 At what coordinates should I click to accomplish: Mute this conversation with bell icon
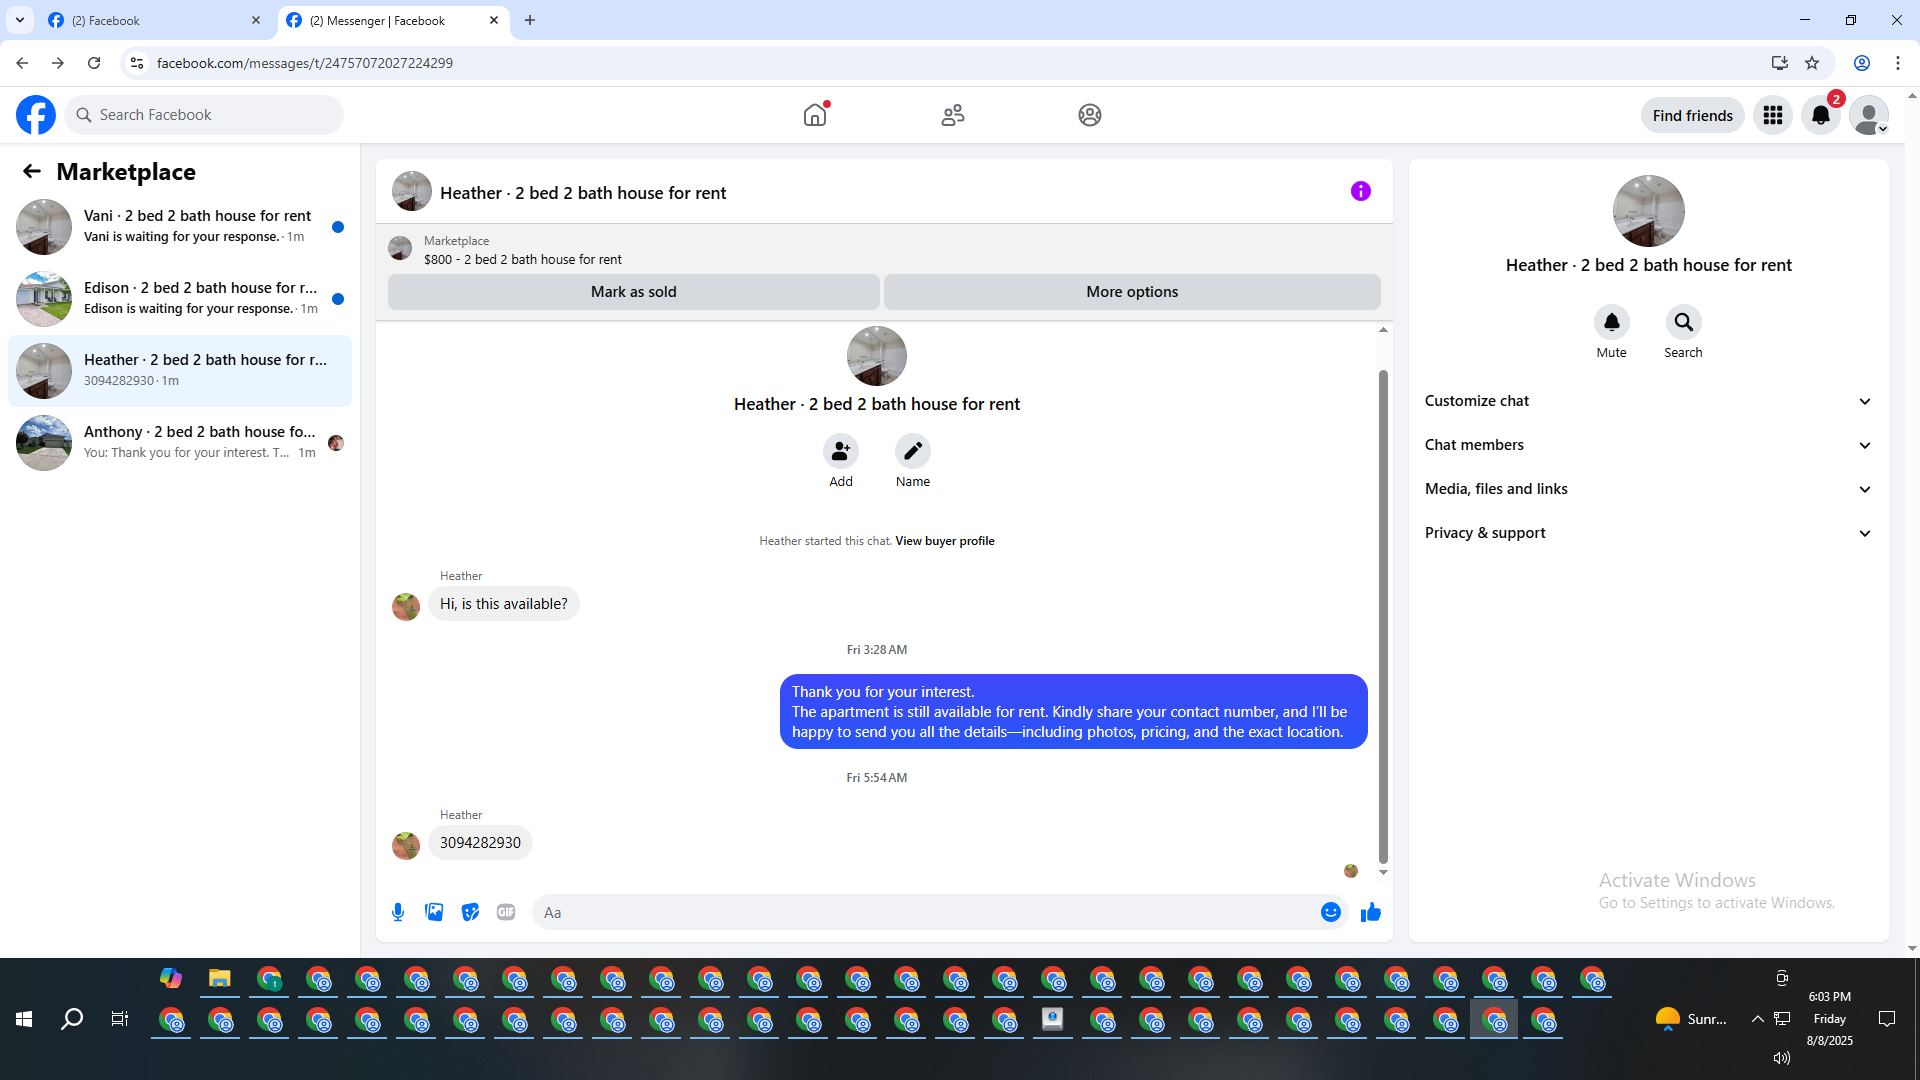click(1611, 323)
